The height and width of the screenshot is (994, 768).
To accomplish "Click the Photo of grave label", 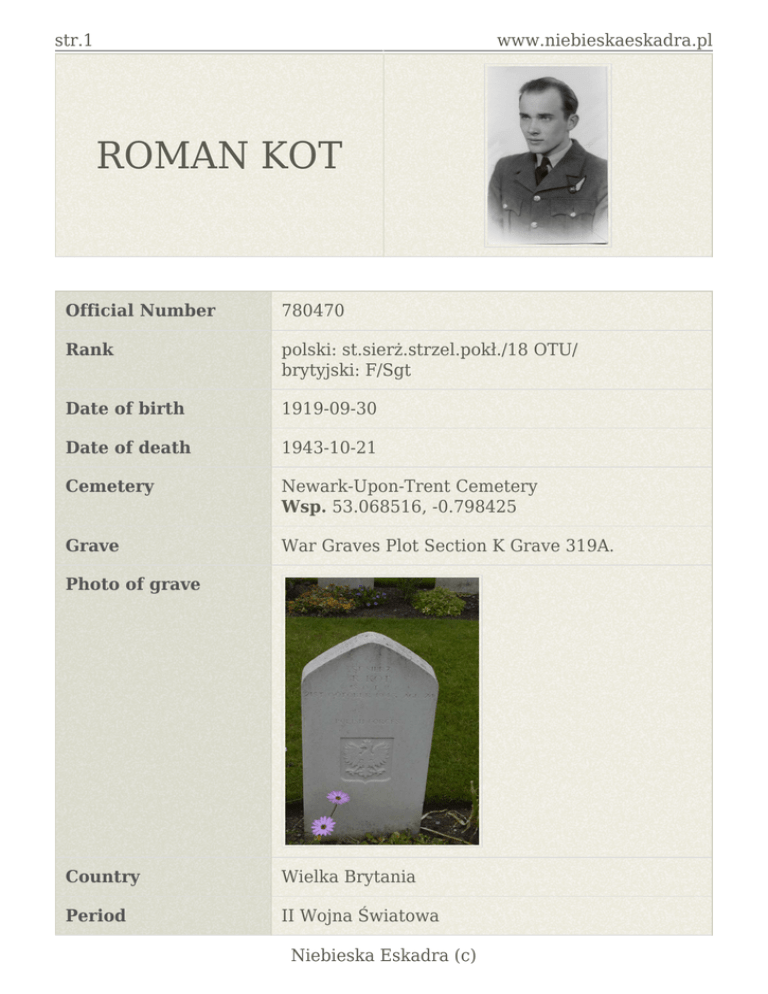I will [x=132, y=584].
